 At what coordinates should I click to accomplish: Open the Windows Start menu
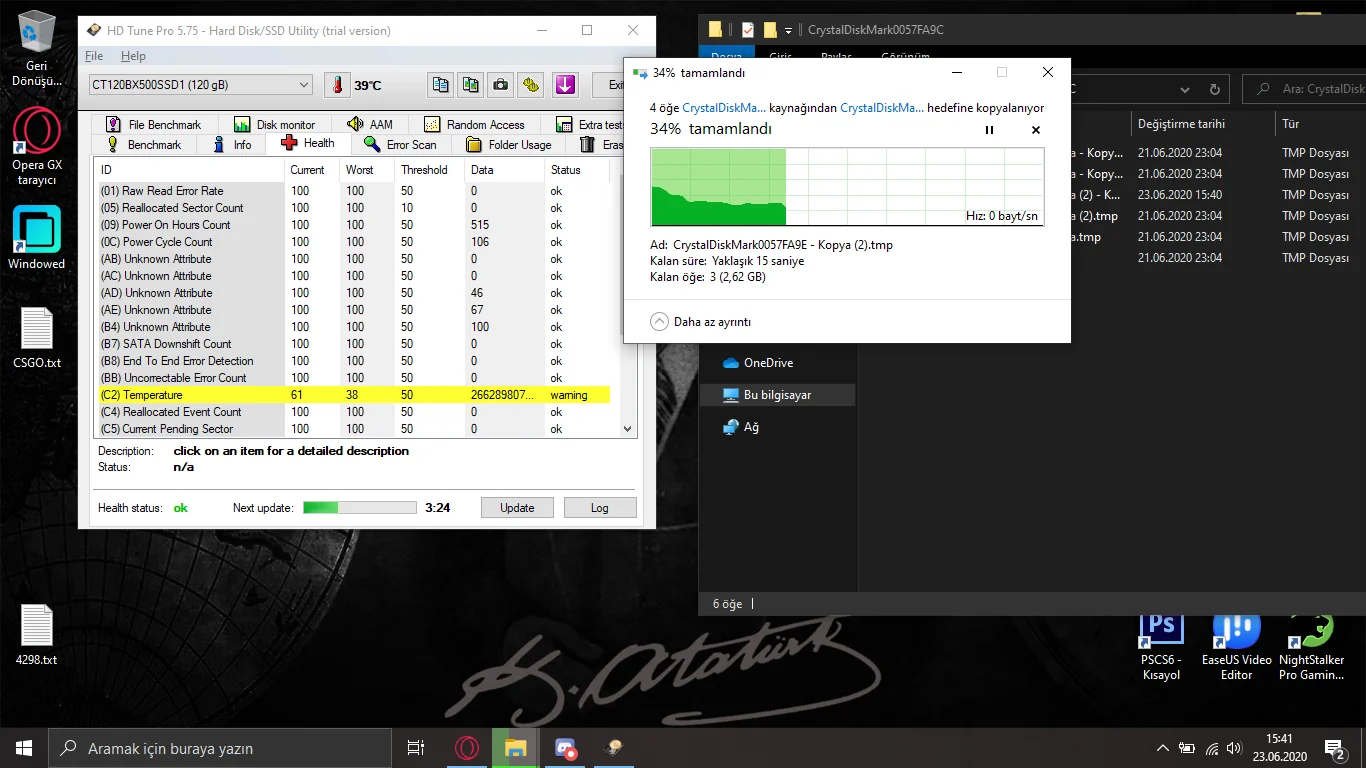[x=24, y=748]
